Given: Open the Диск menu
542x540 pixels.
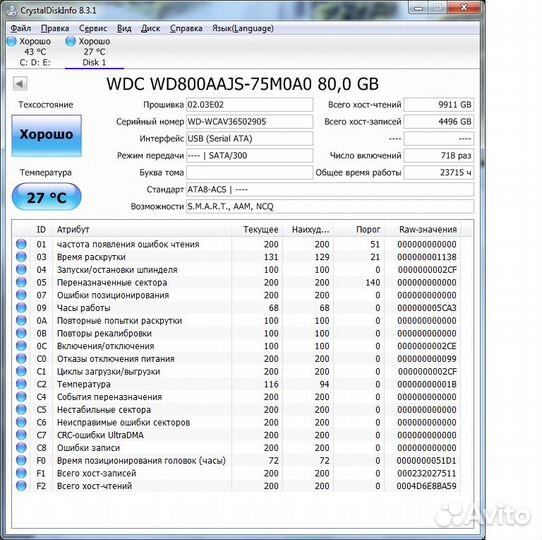Looking at the screenshot, I should click(150, 28).
